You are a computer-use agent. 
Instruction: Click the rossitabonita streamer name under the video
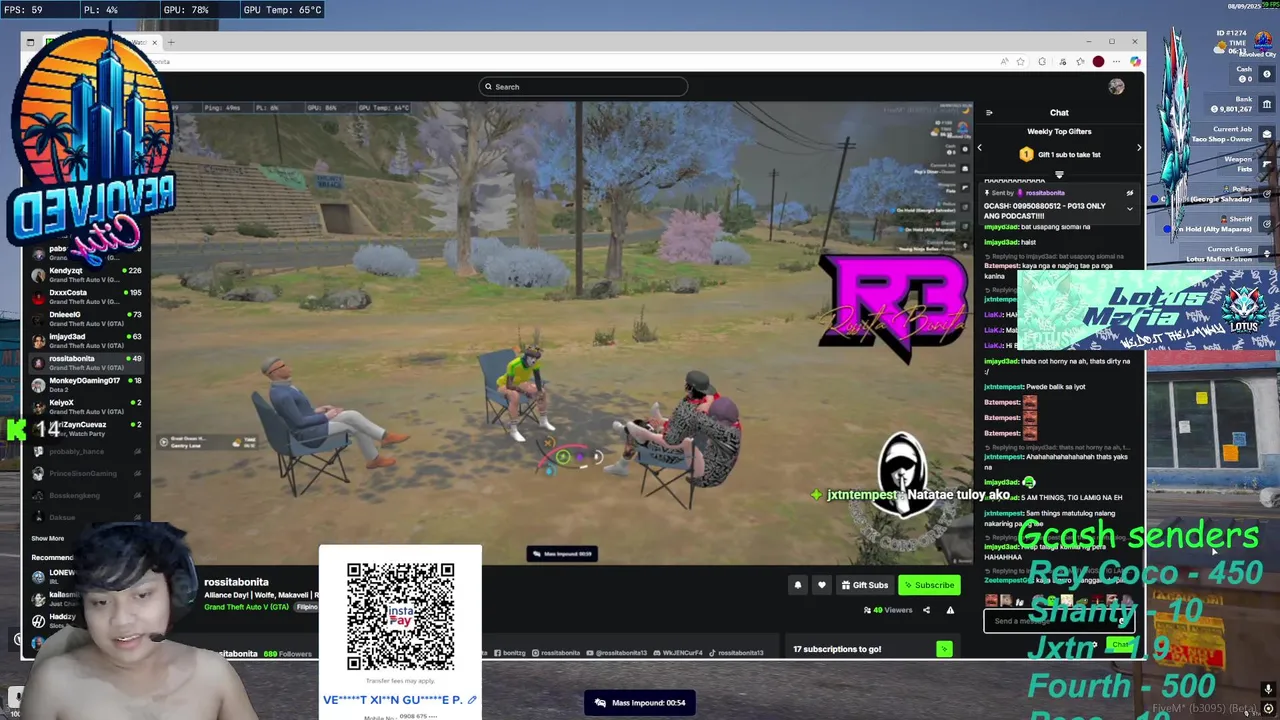click(236, 582)
